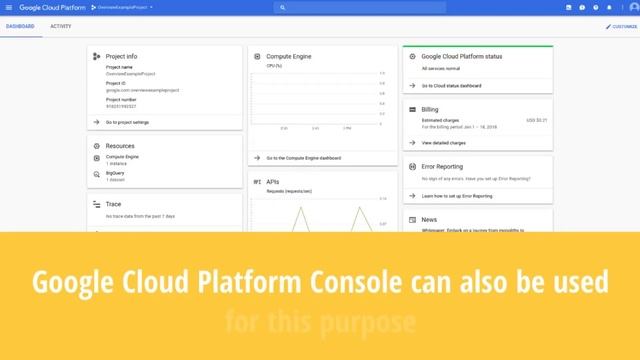
Task: Switch to the Dashboard tab
Action: [20, 27]
